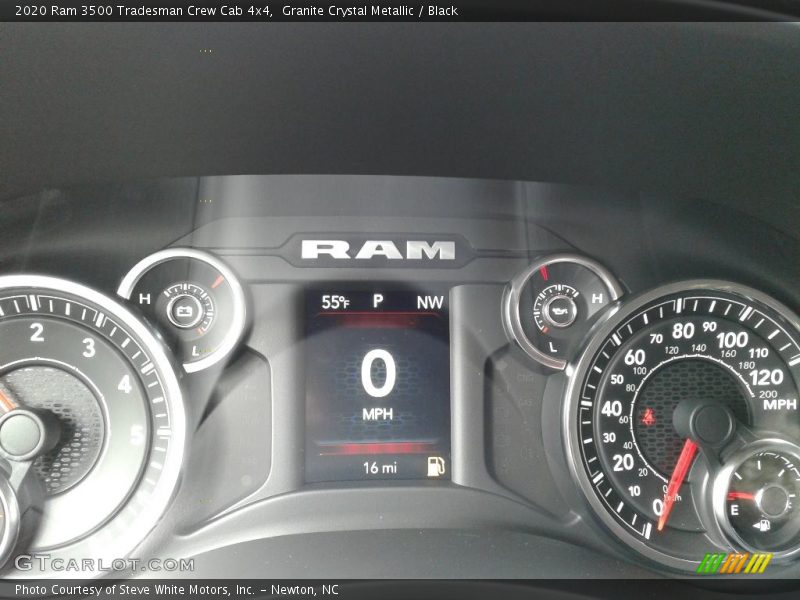The height and width of the screenshot is (600, 800).
Task: Tap the oil pressure gauge icon
Action: point(559,310)
